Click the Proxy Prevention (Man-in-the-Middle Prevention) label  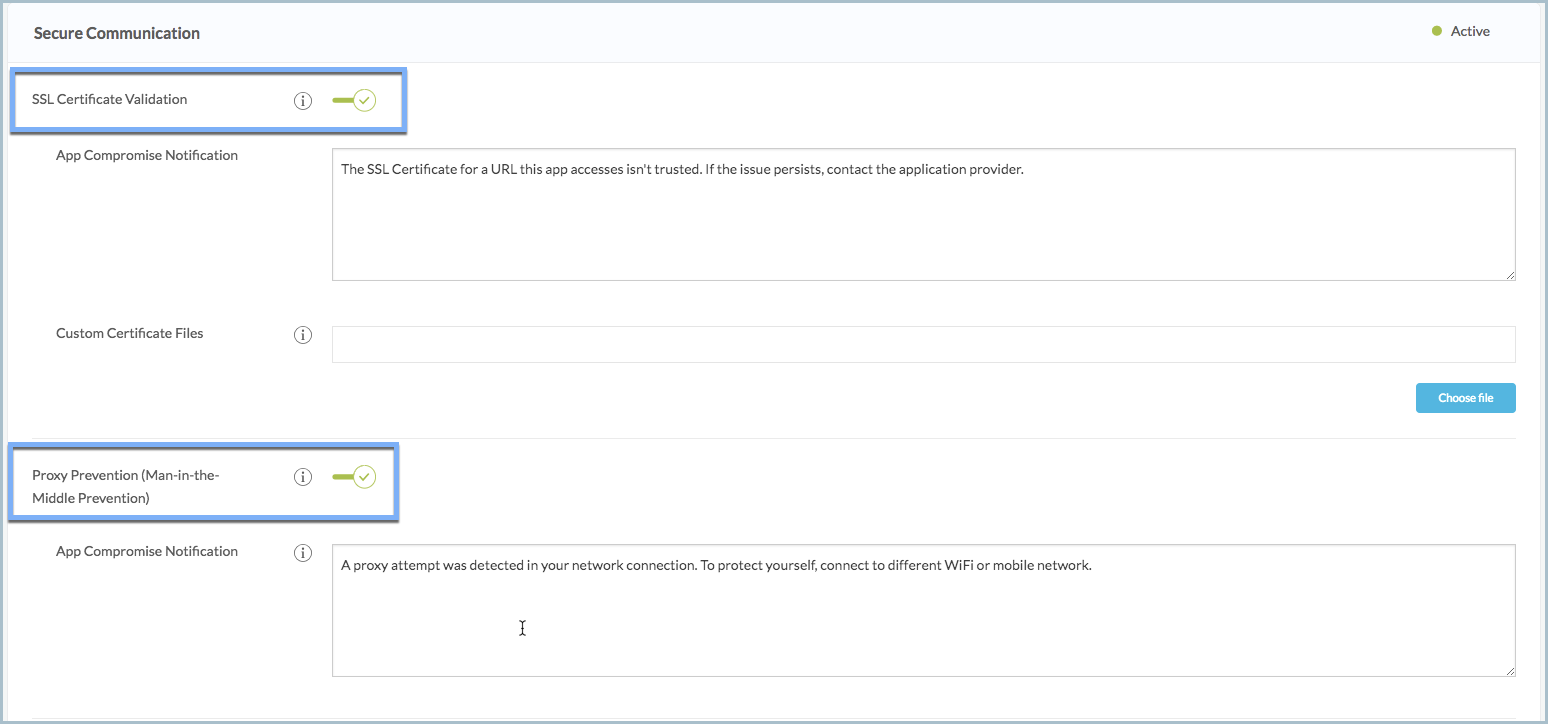(126, 486)
